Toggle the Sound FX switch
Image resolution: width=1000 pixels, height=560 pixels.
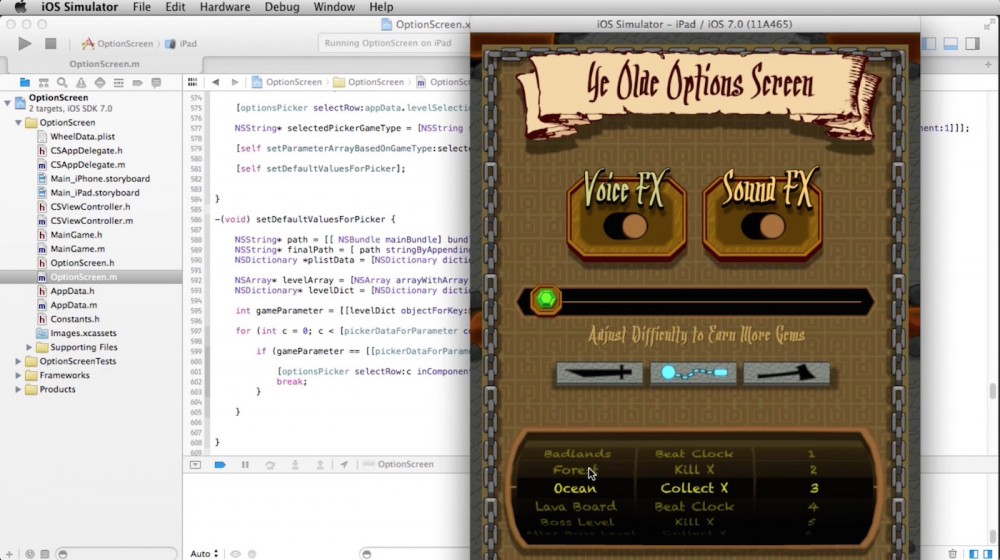click(x=761, y=226)
